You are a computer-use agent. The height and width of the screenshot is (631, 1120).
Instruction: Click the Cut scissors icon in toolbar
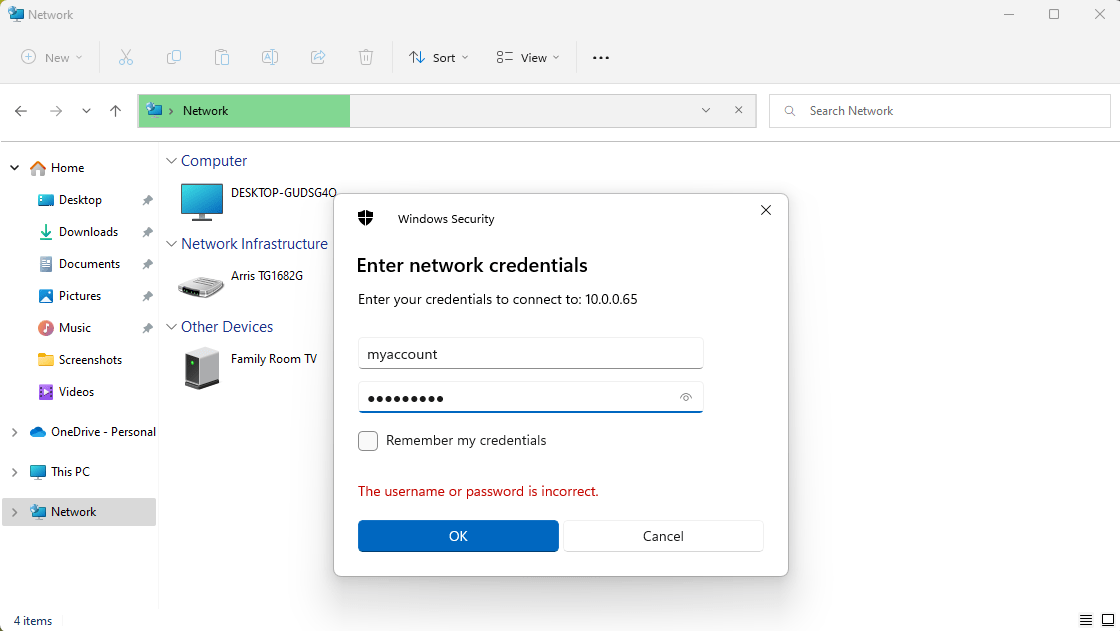click(x=126, y=57)
